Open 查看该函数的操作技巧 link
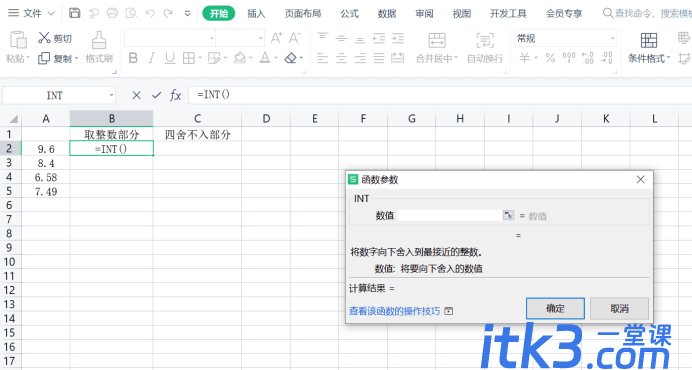 [x=395, y=311]
